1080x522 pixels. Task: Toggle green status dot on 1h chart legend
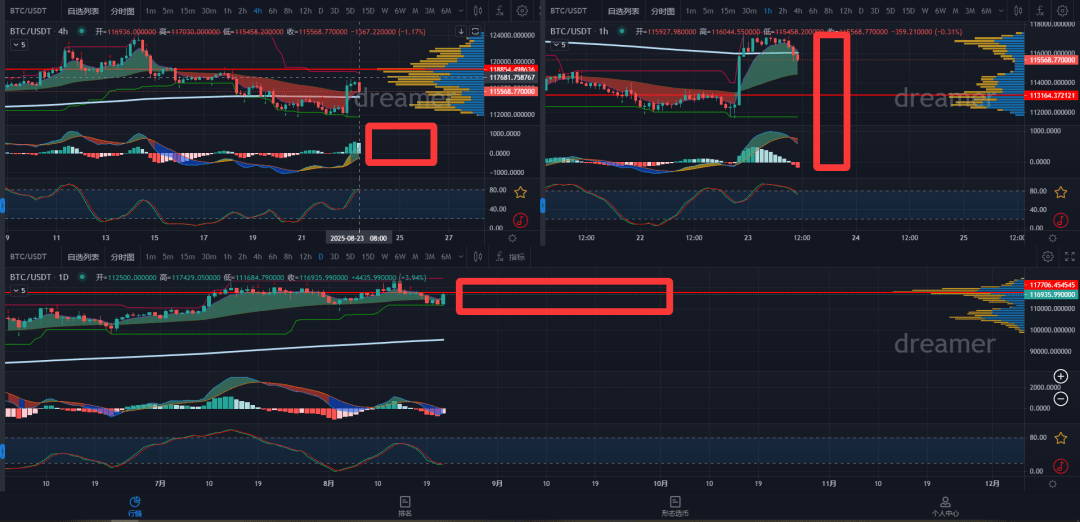click(622, 31)
